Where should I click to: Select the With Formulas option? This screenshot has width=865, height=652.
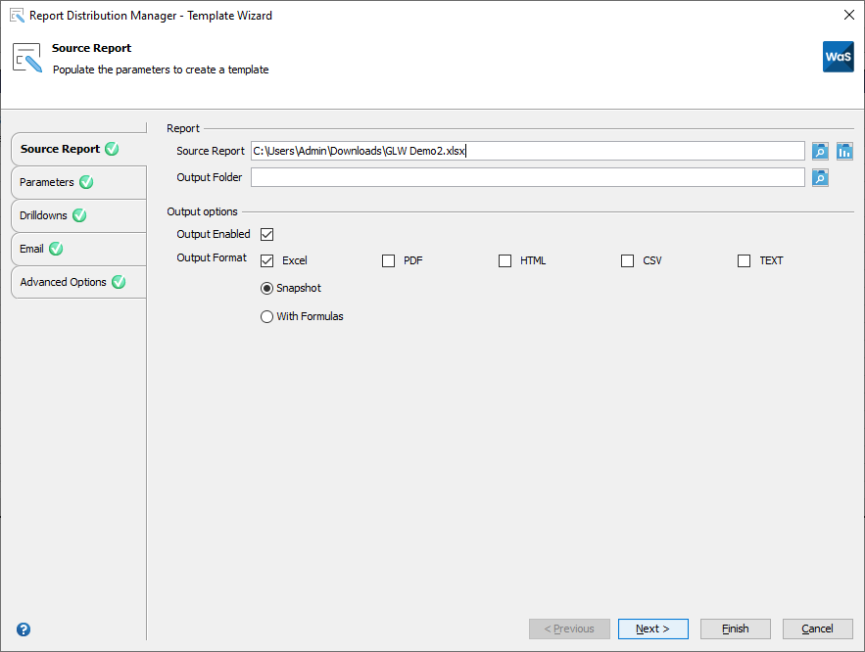(266, 315)
